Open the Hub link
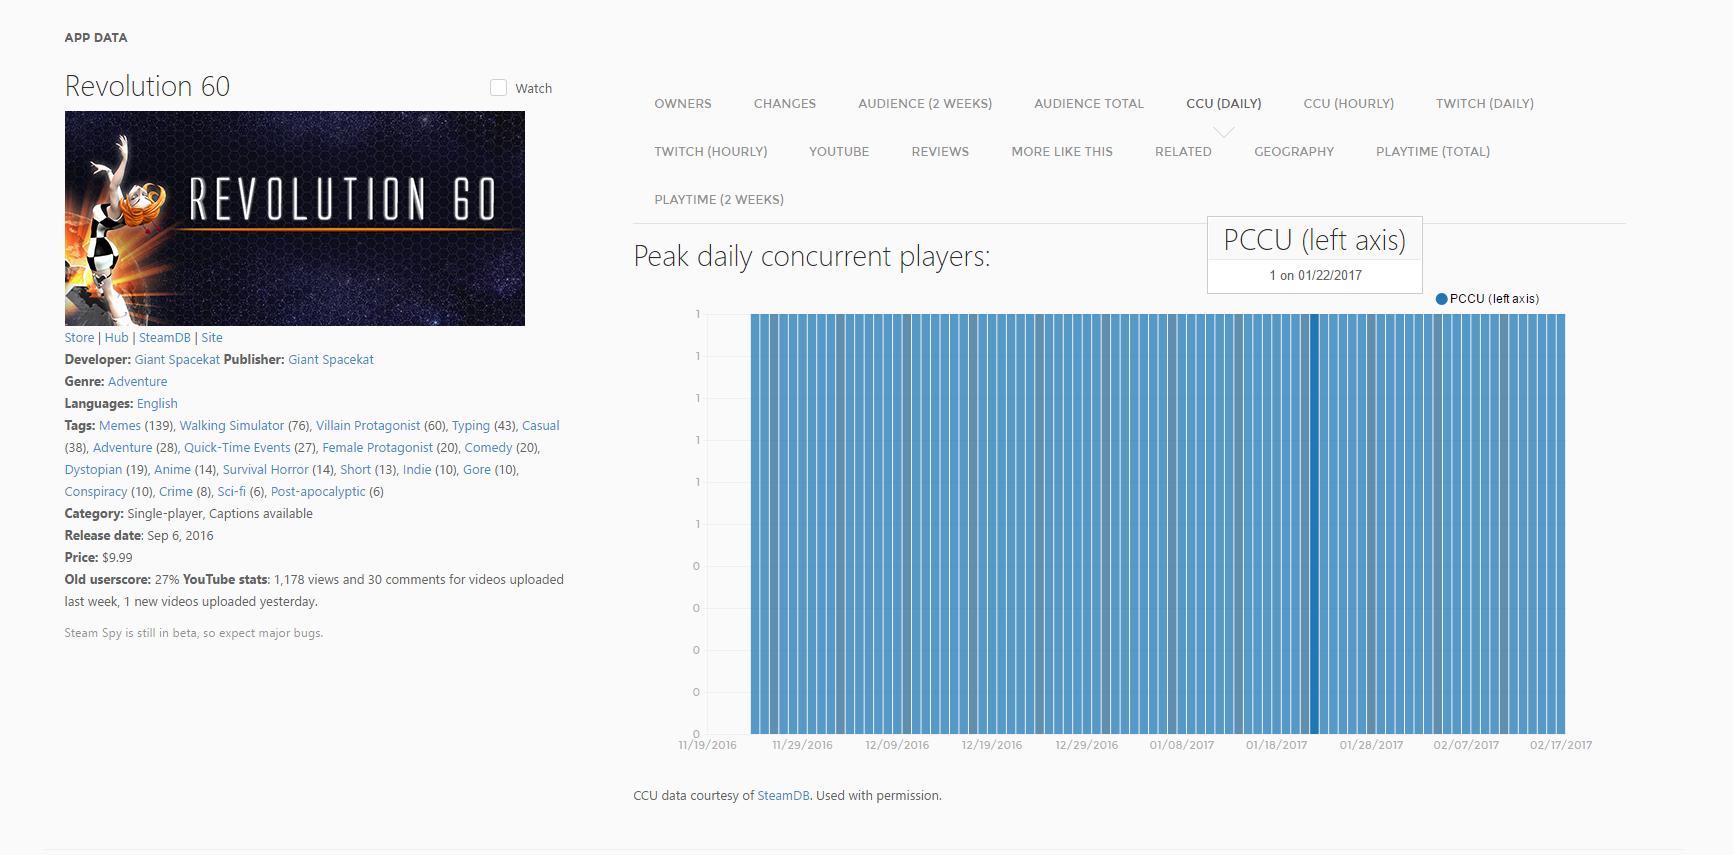Screen dimensions: 1733x855 point(117,338)
